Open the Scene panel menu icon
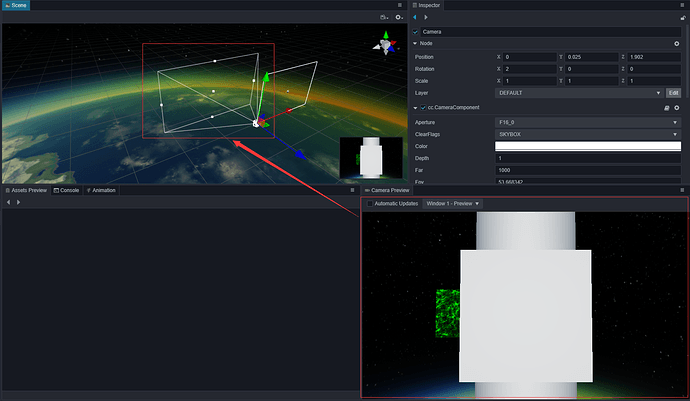The image size is (690, 401). click(400, 5)
